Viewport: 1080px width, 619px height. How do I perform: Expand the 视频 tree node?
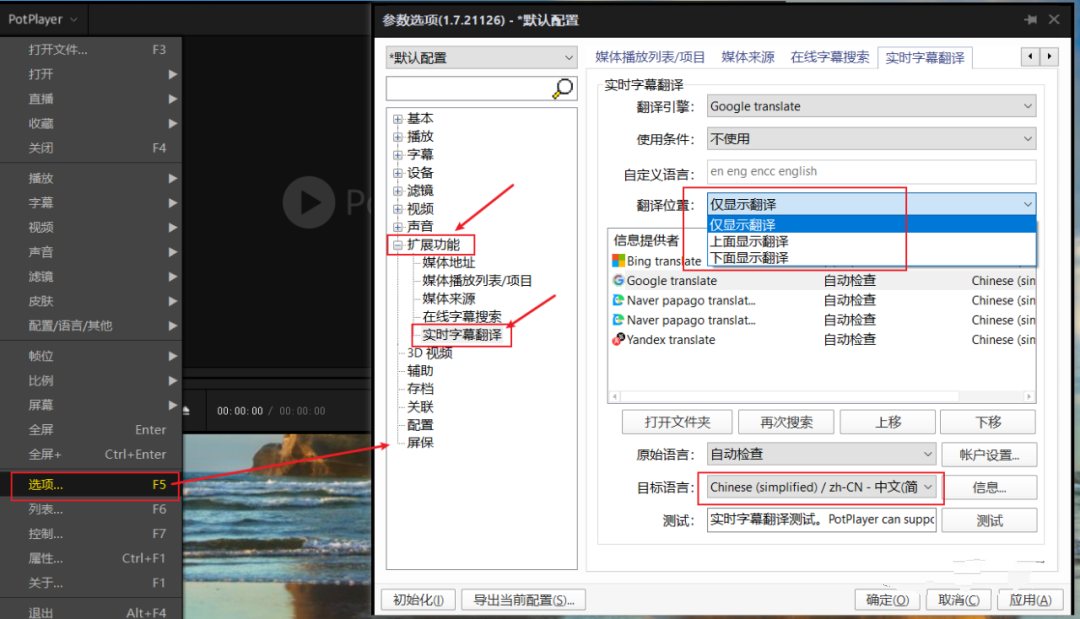[397, 209]
